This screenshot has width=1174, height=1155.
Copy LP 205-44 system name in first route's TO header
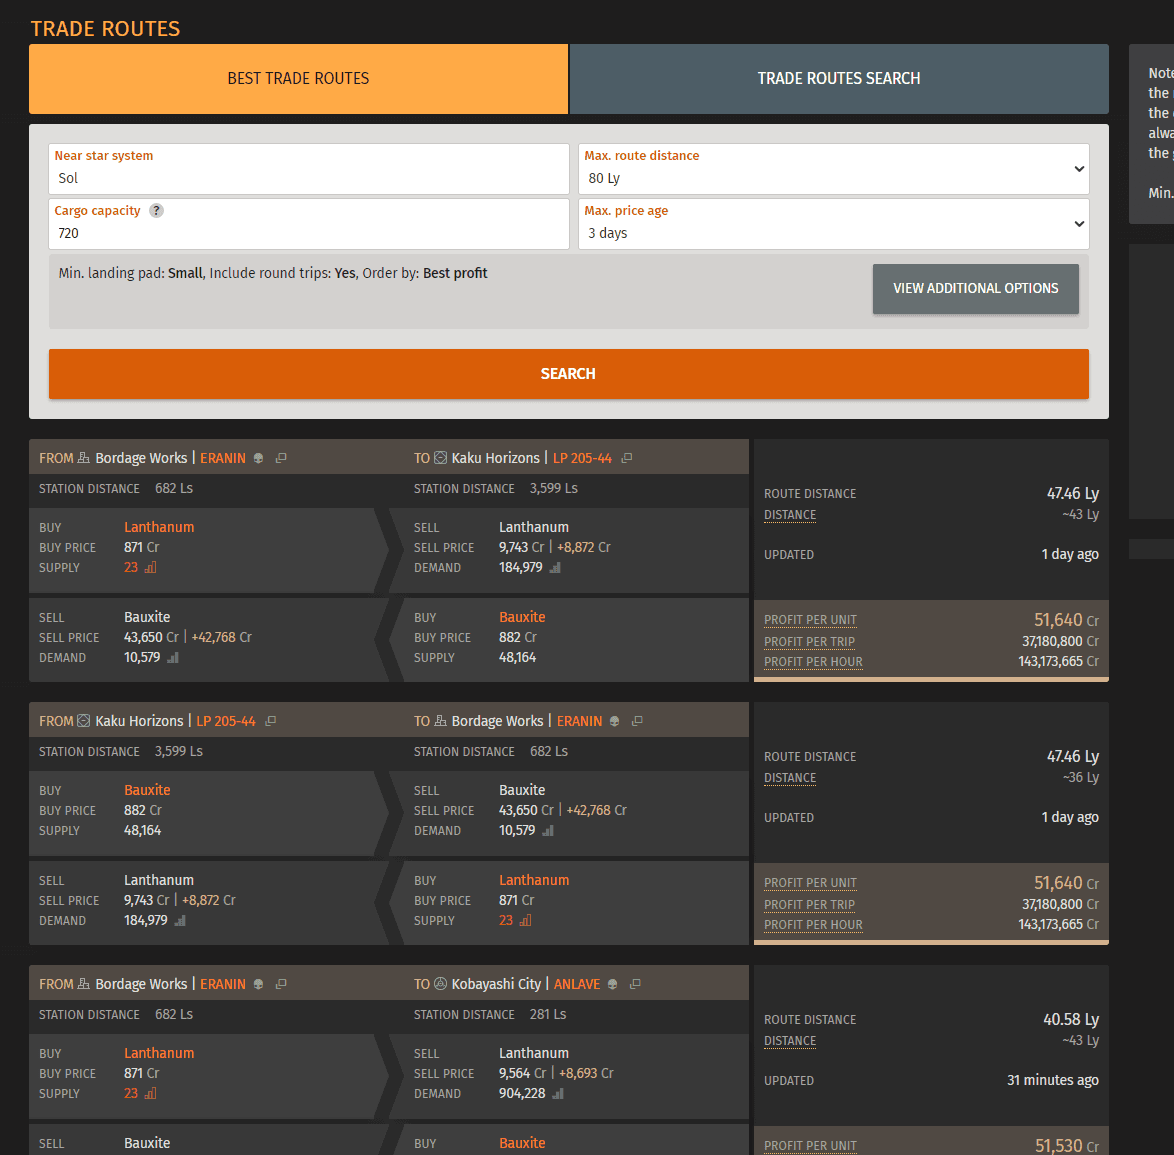point(627,458)
